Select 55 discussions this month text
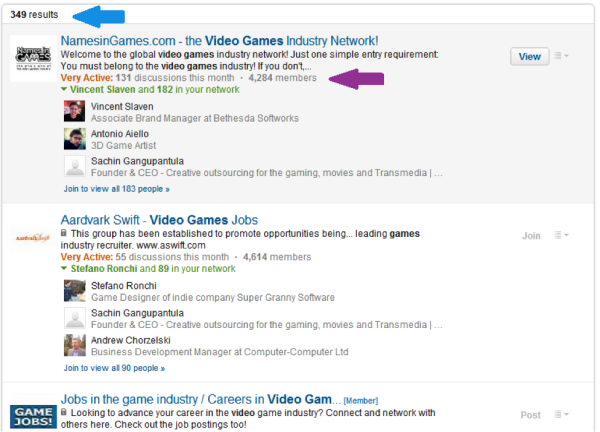The width and height of the screenshot is (600, 432). (x=172, y=257)
